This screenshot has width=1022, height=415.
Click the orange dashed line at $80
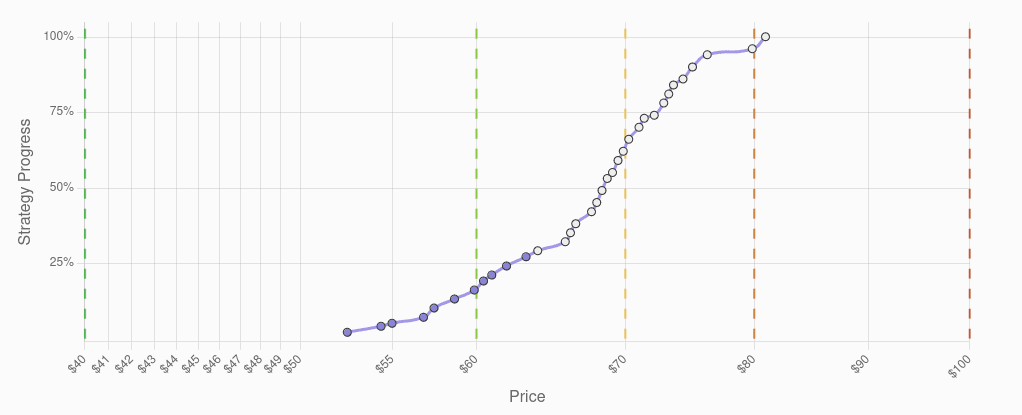tap(754, 200)
